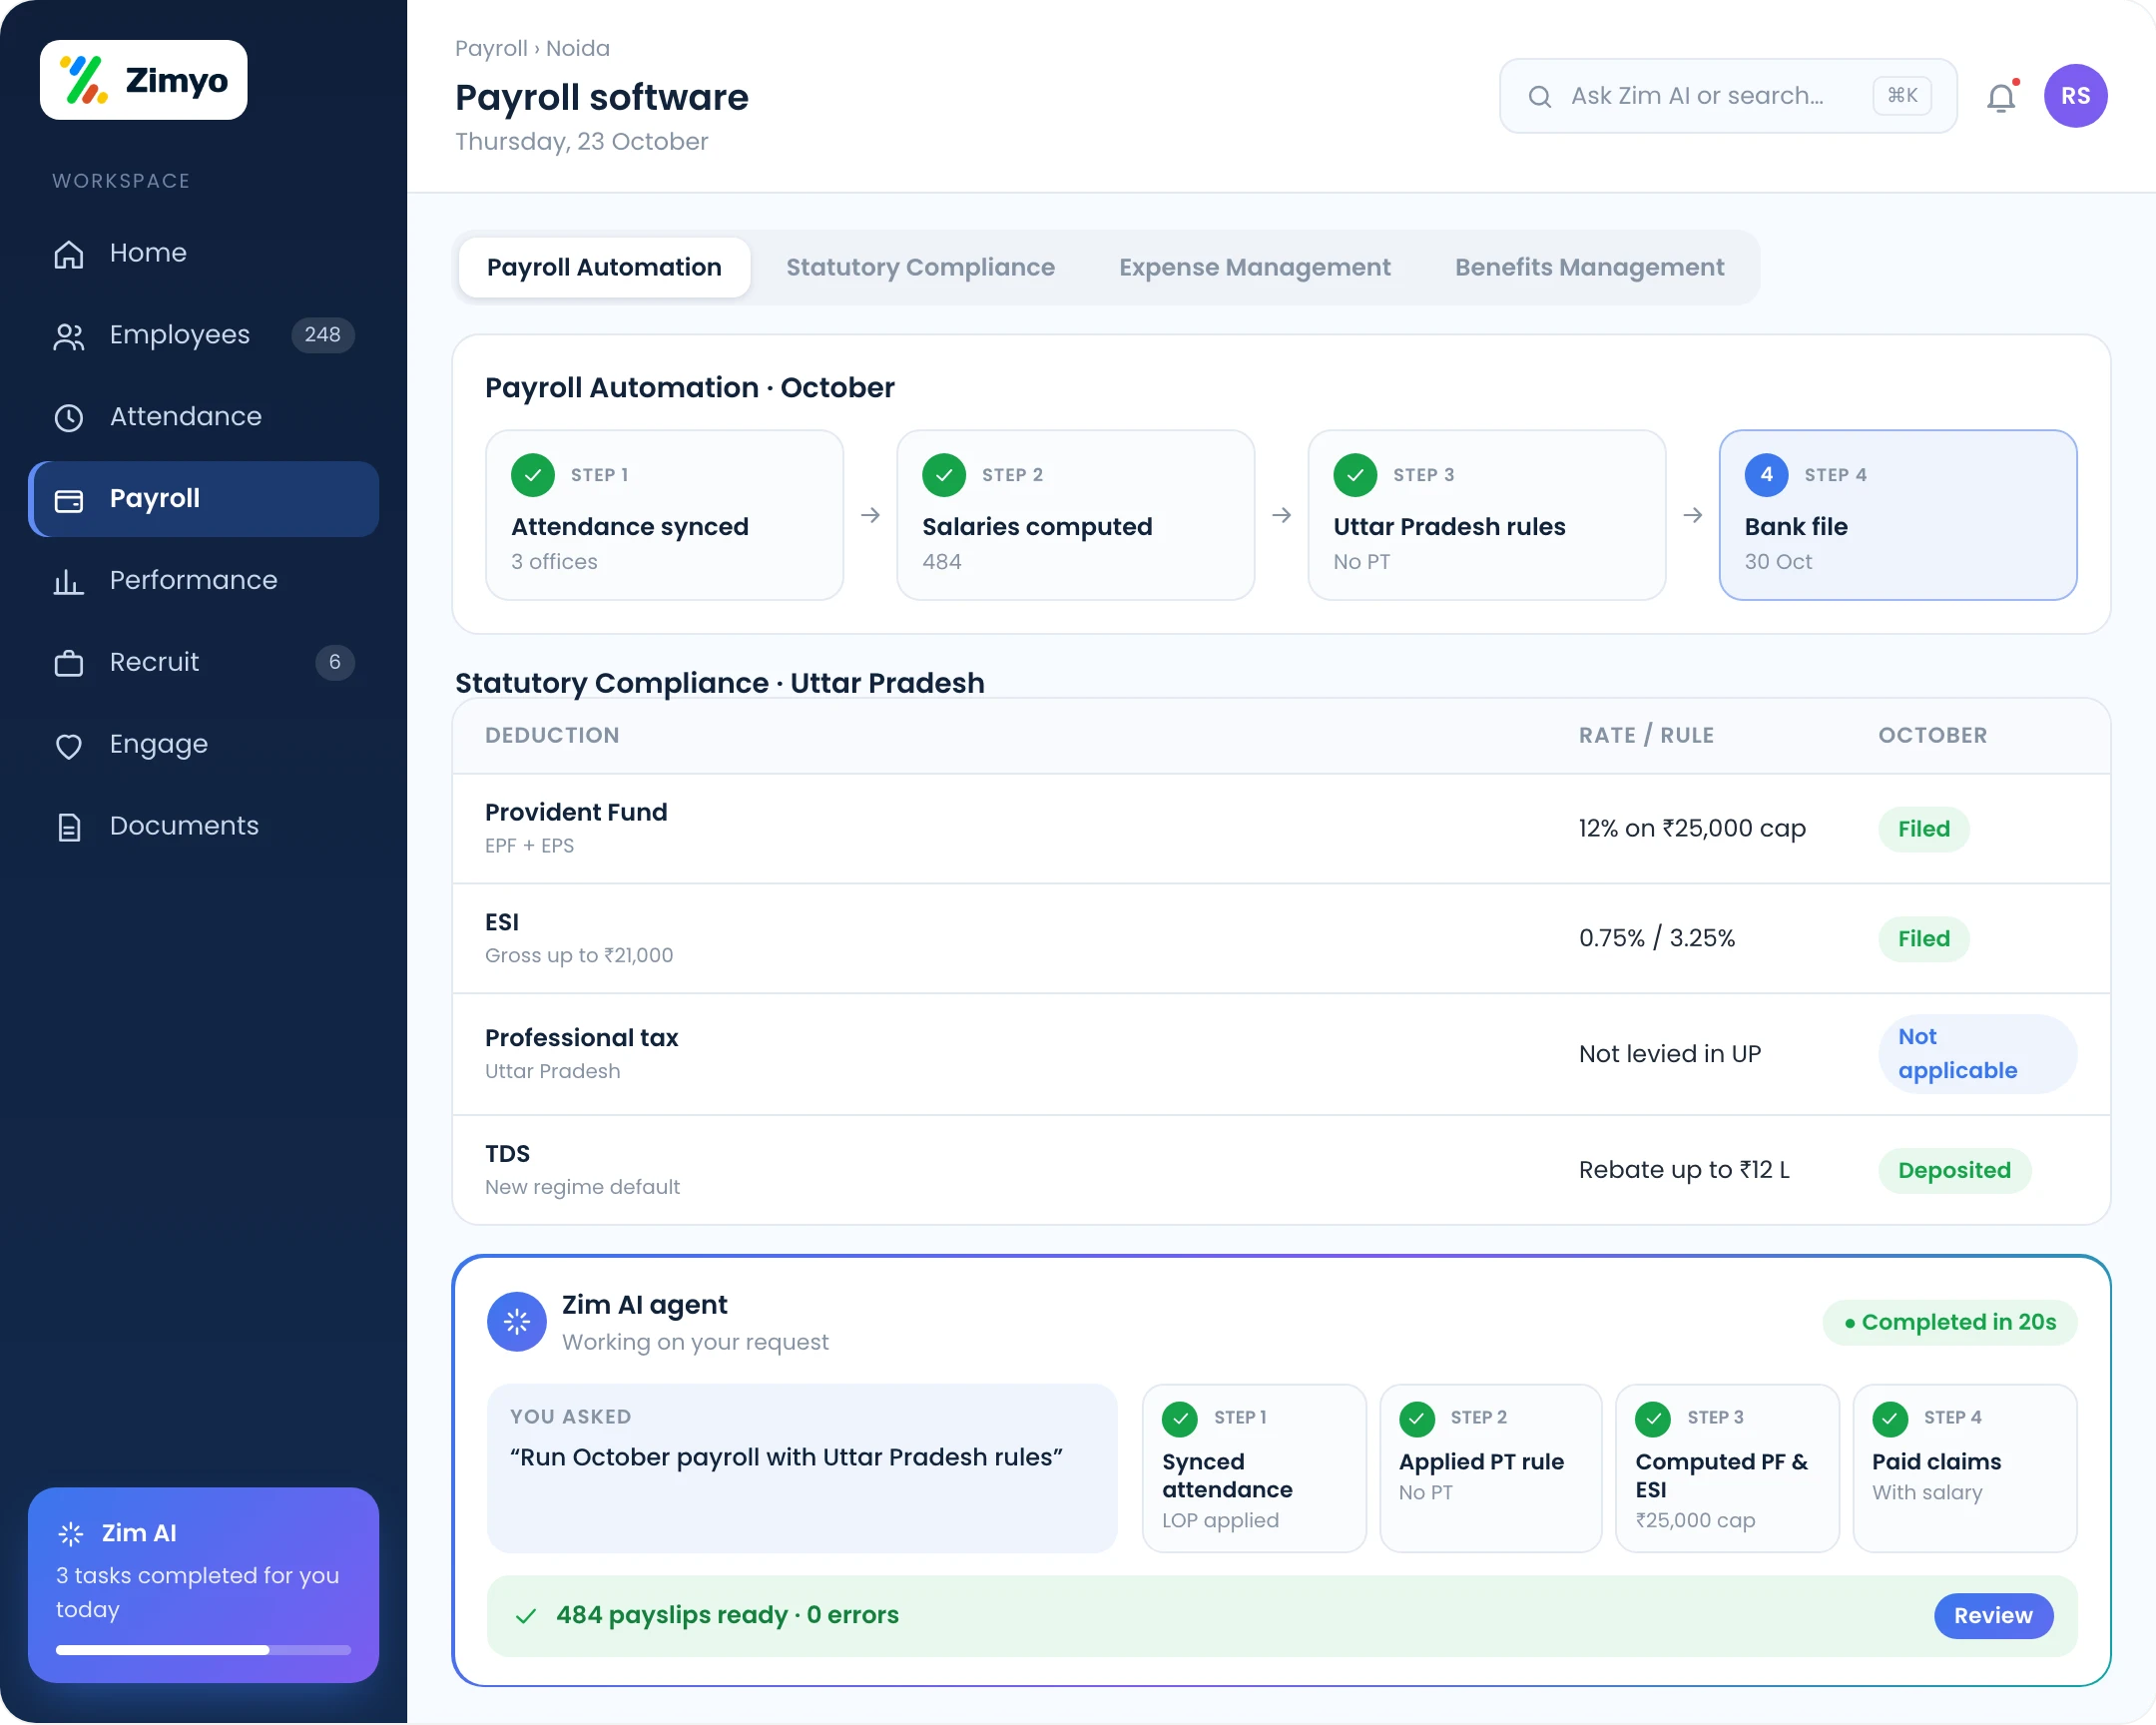Click the ⌘K shortcut badge

point(1902,96)
